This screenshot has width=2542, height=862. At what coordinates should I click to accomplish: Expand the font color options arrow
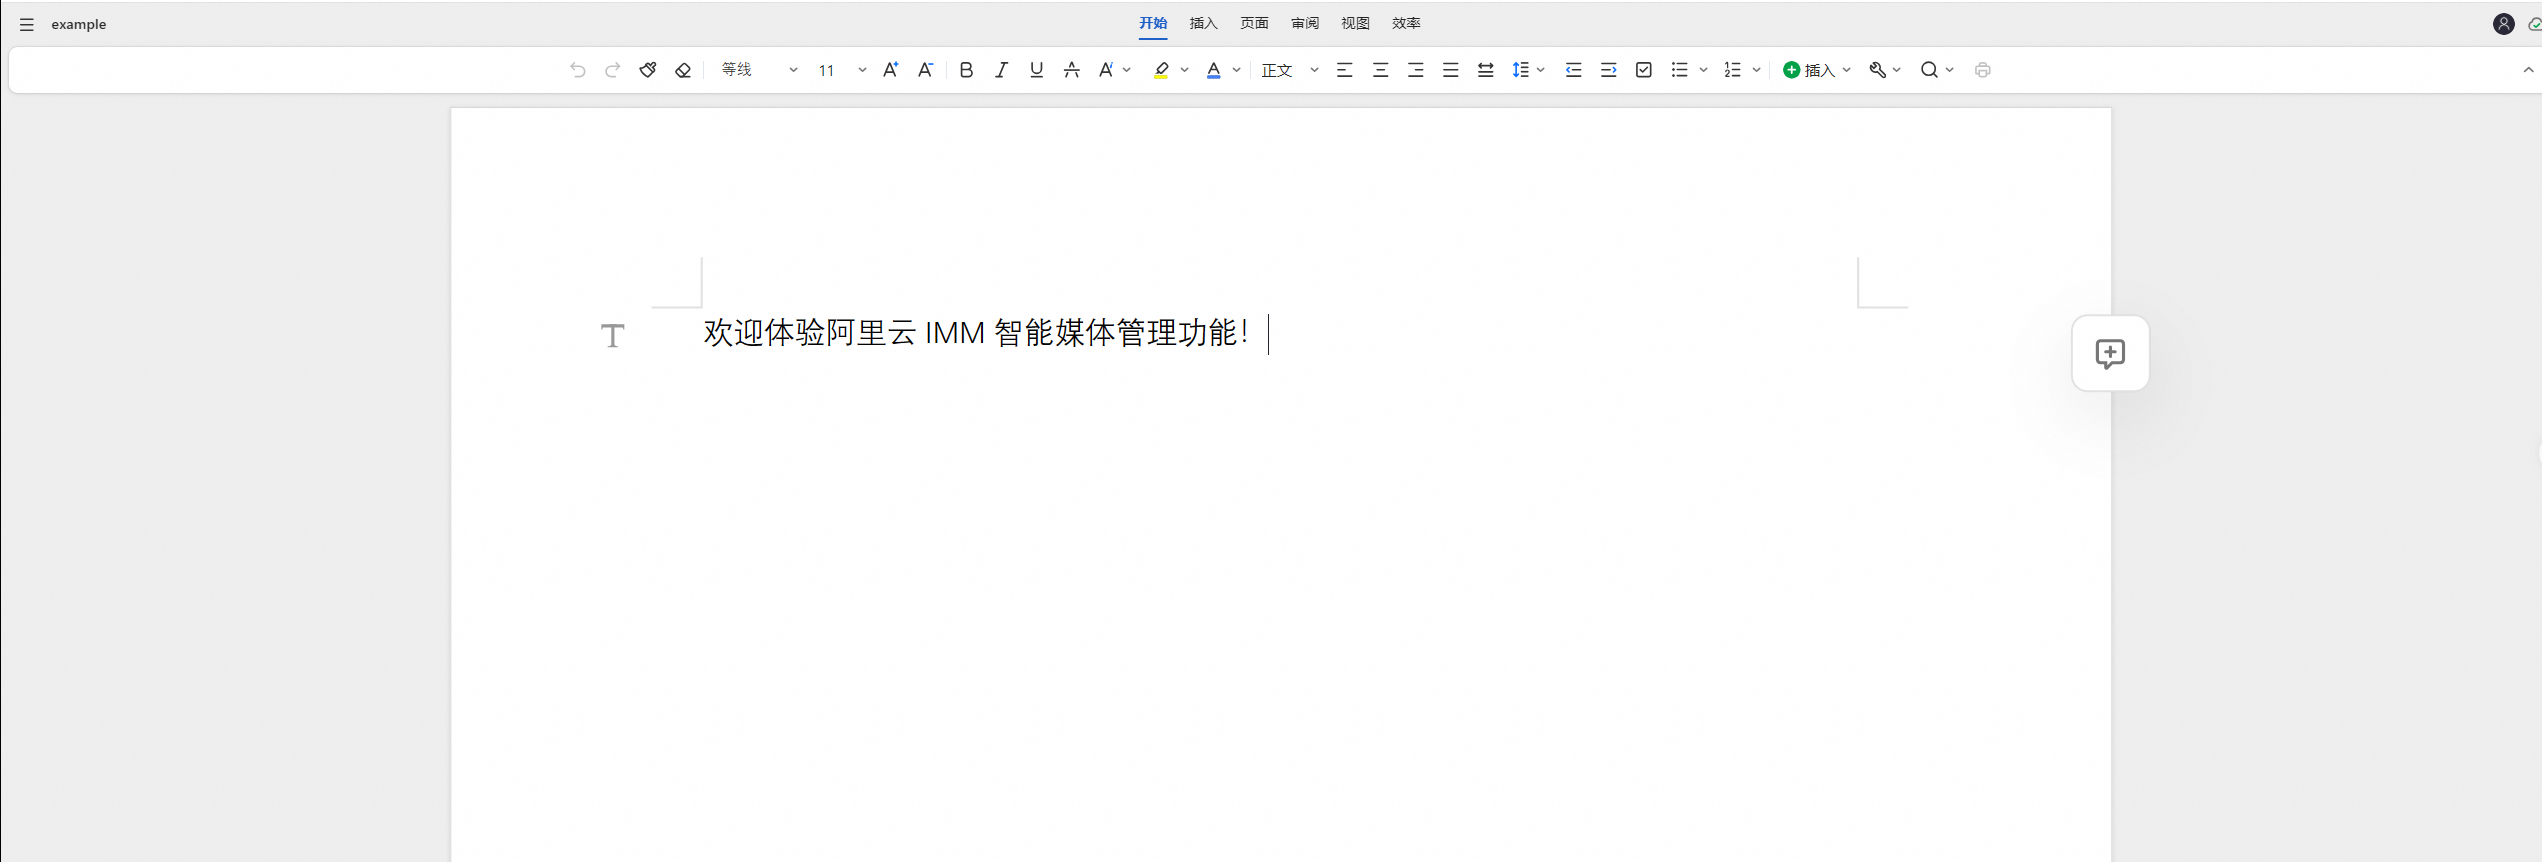pyautogui.click(x=1237, y=70)
